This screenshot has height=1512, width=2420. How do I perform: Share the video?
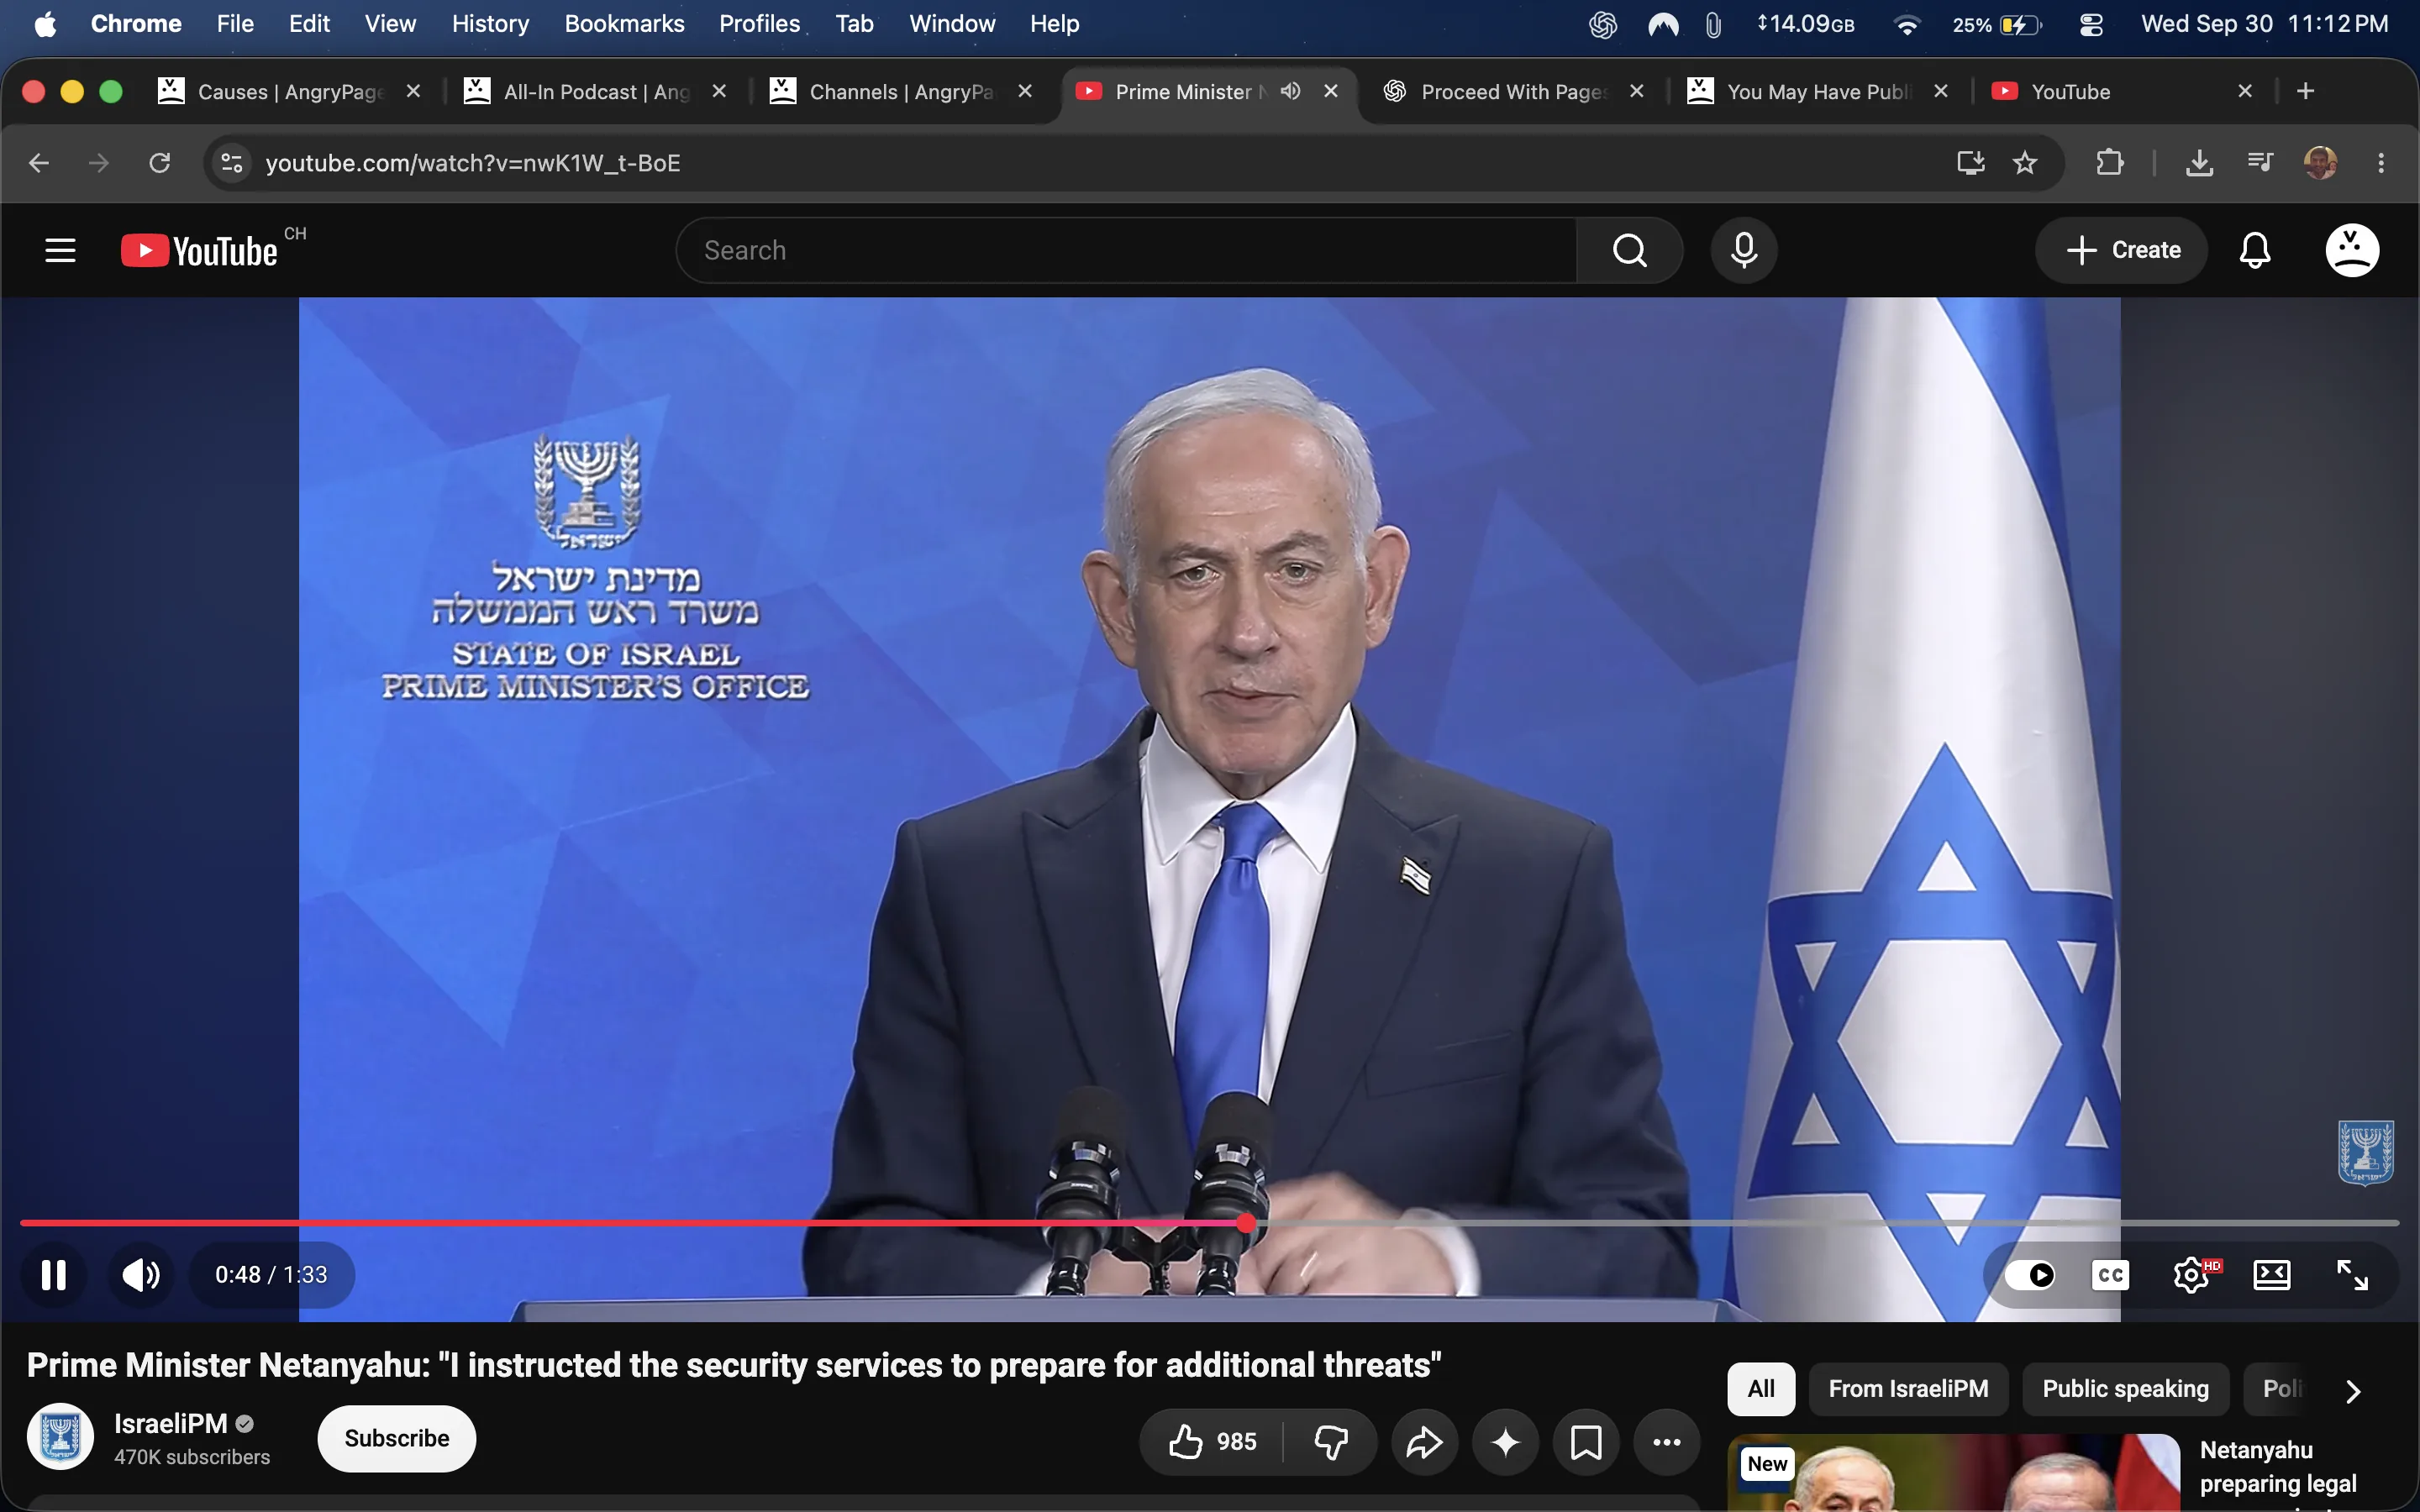tap(1425, 1441)
